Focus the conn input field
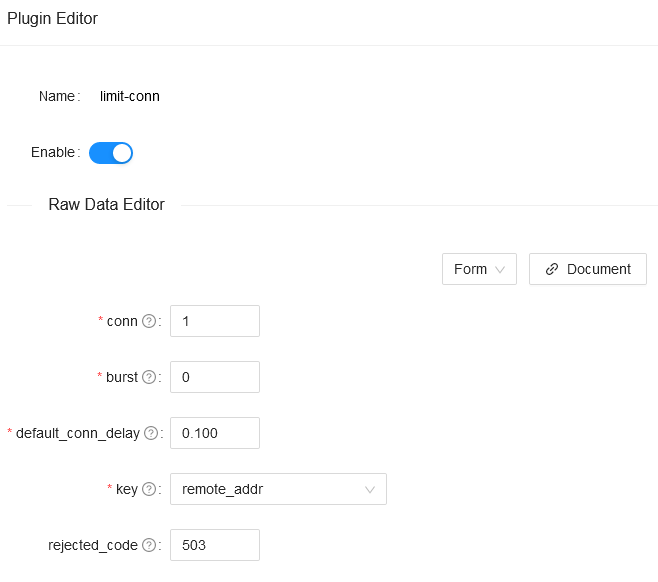The height and width of the screenshot is (582, 658). coord(215,321)
